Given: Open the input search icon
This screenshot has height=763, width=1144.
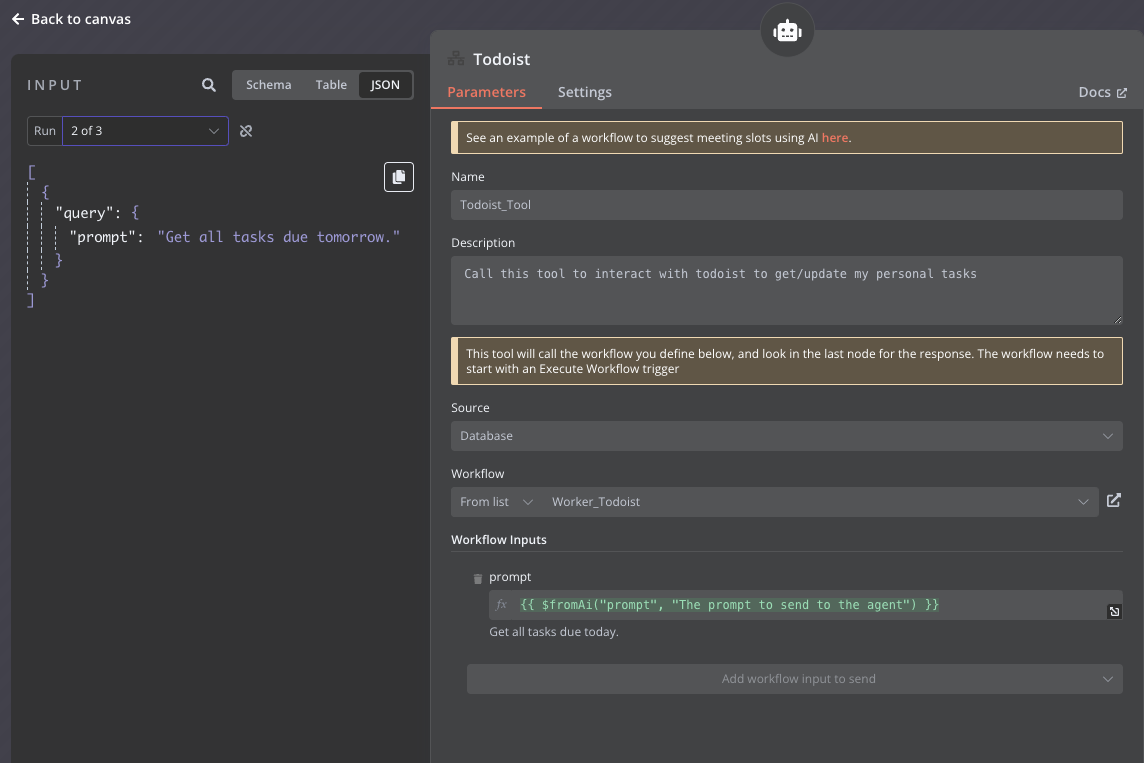Looking at the screenshot, I should [209, 85].
